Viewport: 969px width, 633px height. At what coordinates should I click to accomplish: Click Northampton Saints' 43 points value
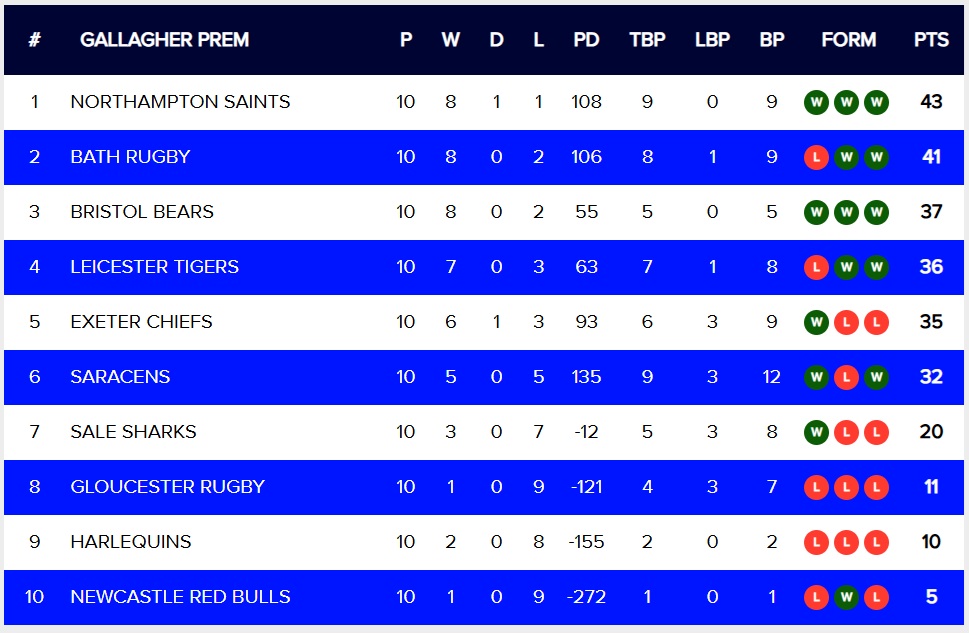pos(931,102)
